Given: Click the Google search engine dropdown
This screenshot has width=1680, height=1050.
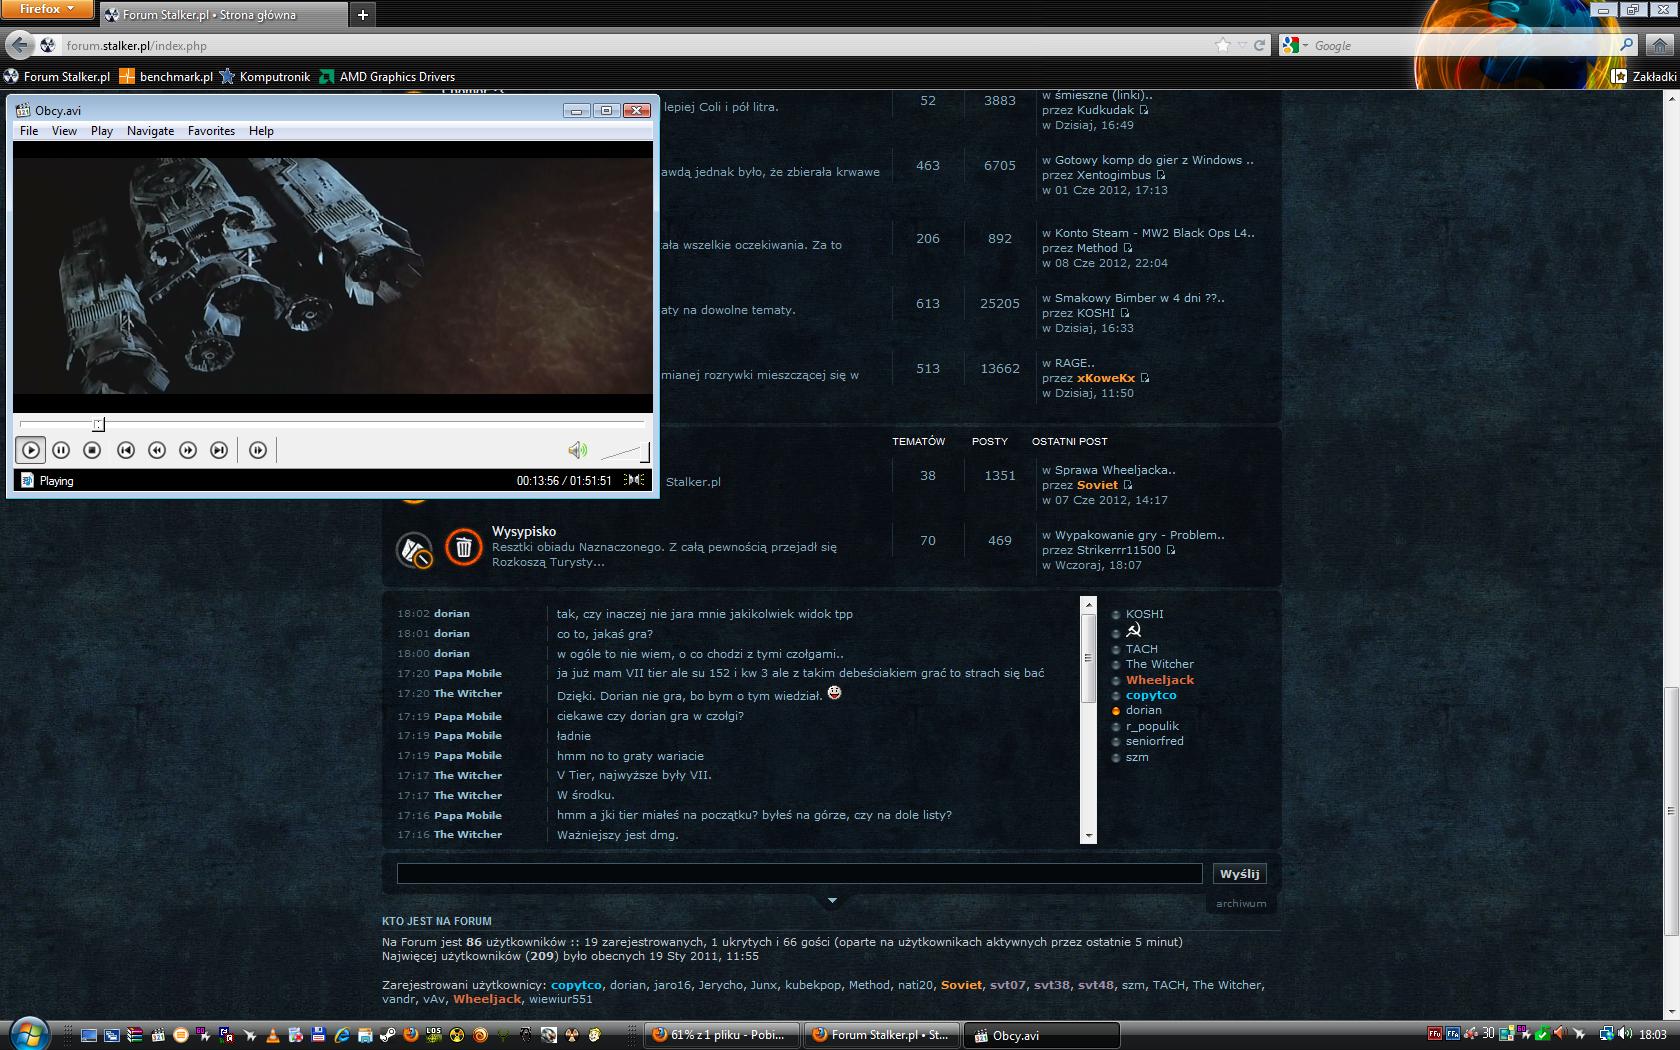Looking at the screenshot, I should [1295, 45].
